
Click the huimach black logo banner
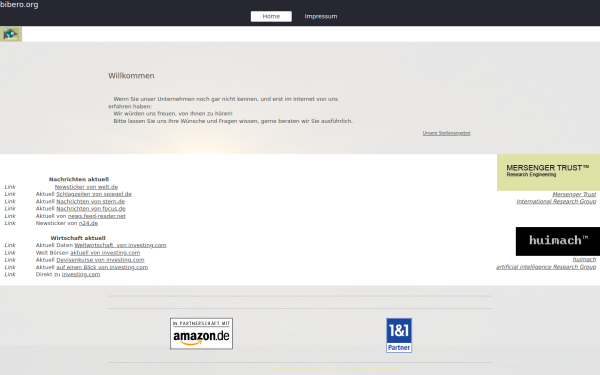[x=558, y=241]
